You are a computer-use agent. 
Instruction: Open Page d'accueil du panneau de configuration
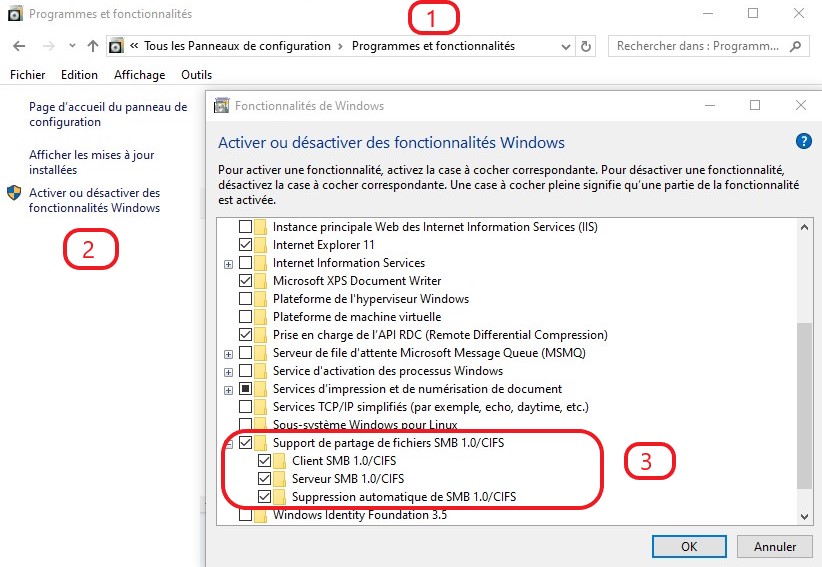pos(108,114)
